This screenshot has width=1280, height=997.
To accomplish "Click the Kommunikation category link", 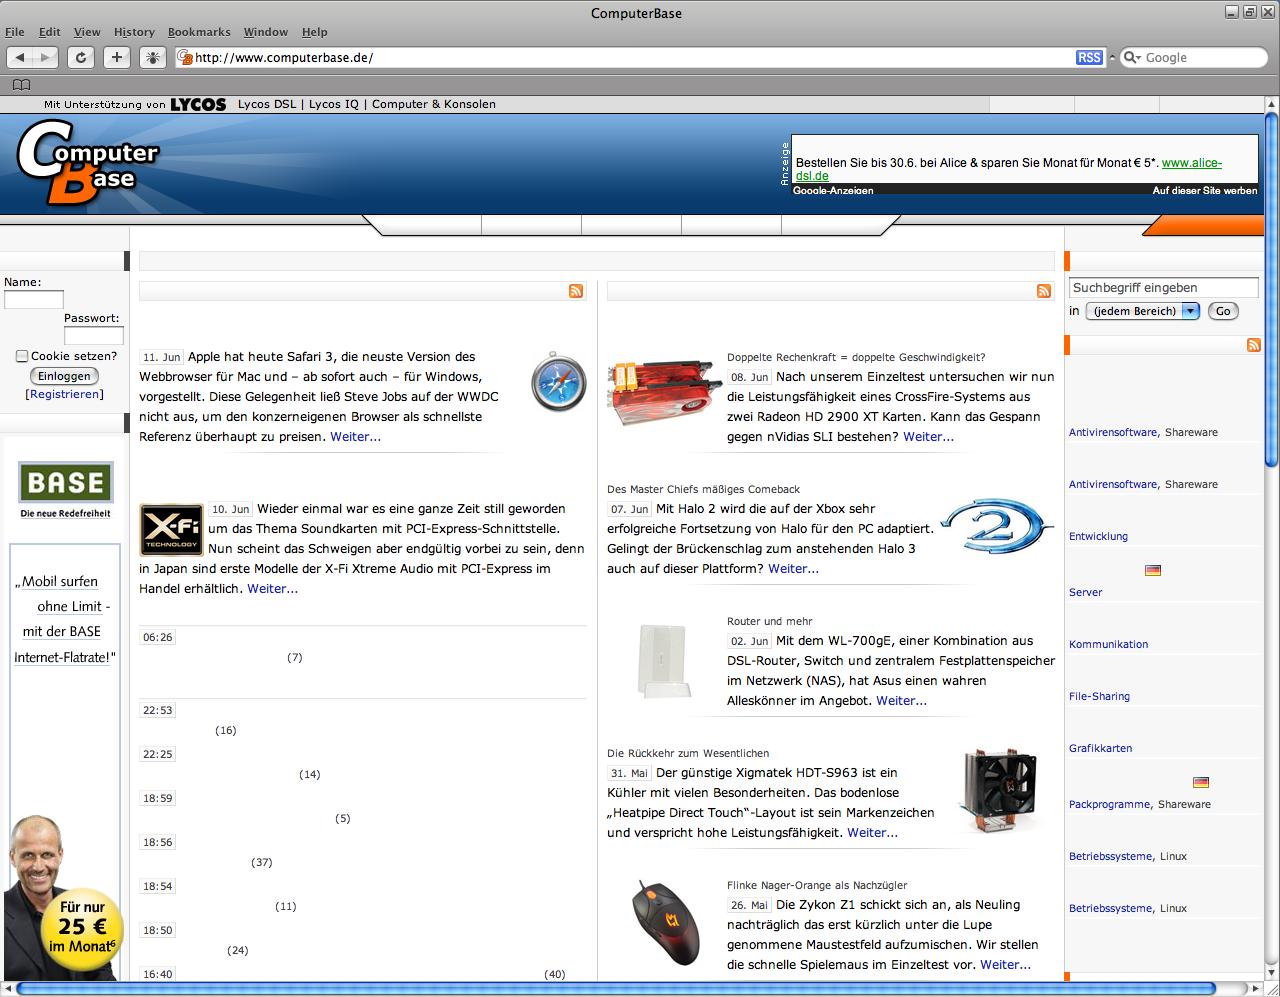I will tap(1108, 644).
